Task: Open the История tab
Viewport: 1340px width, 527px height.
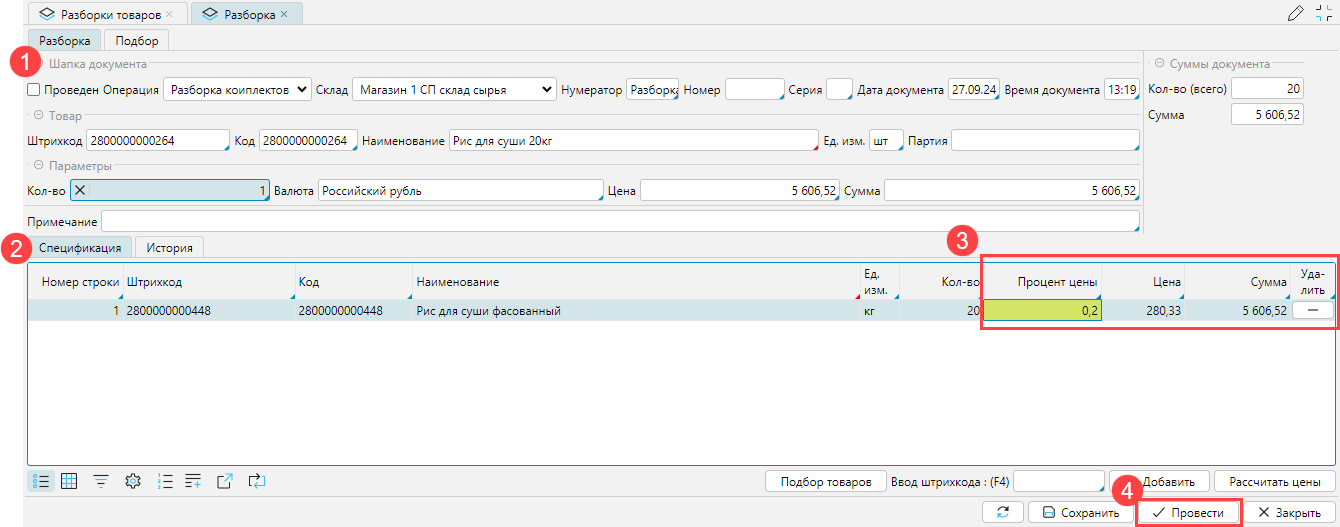Action: (170, 247)
